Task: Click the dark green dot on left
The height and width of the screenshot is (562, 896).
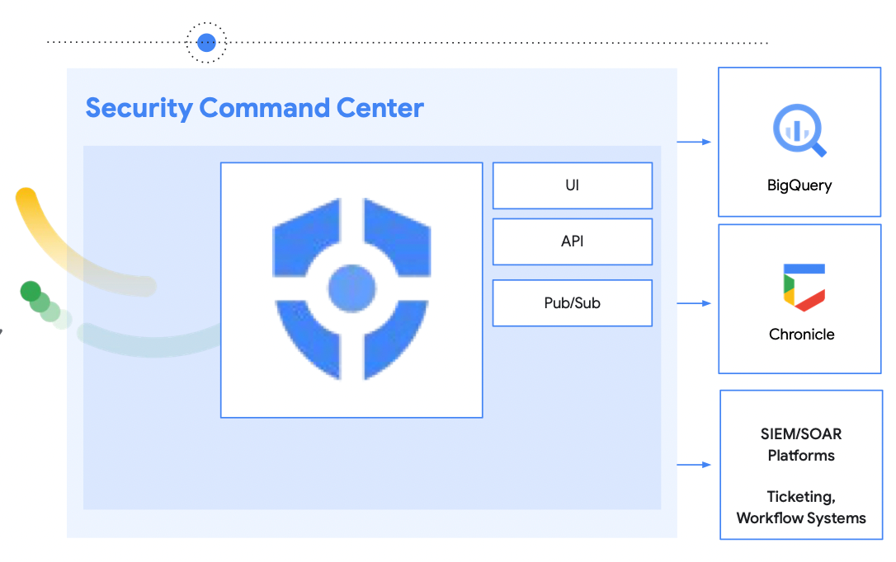Action: 31,292
